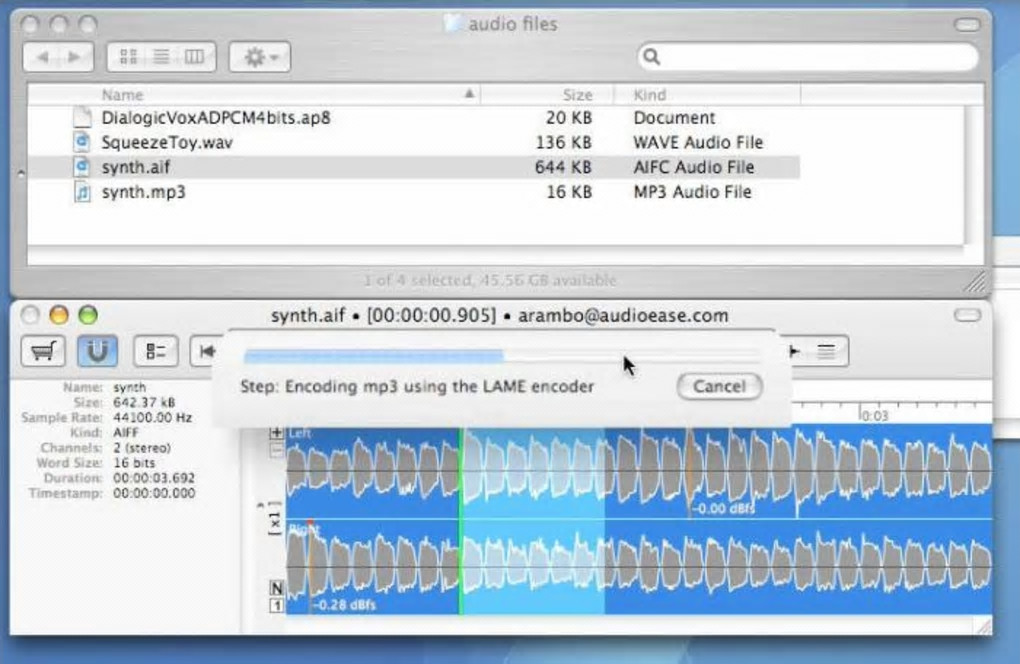Go forward in the audio files Finder window
This screenshot has width=1020, height=664.
tap(75, 57)
